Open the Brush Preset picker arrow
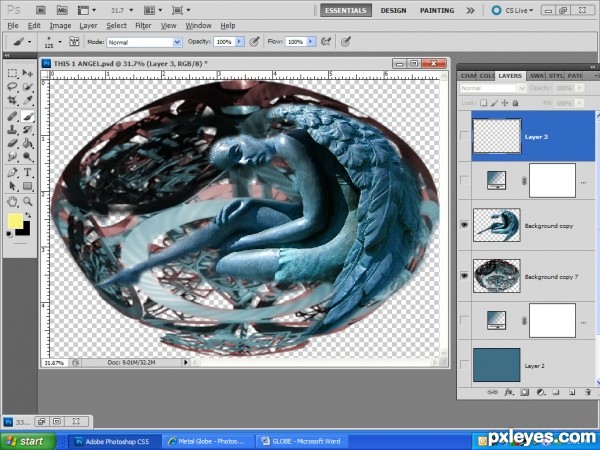The width and height of the screenshot is (600, 450). (x=60, y=41)
